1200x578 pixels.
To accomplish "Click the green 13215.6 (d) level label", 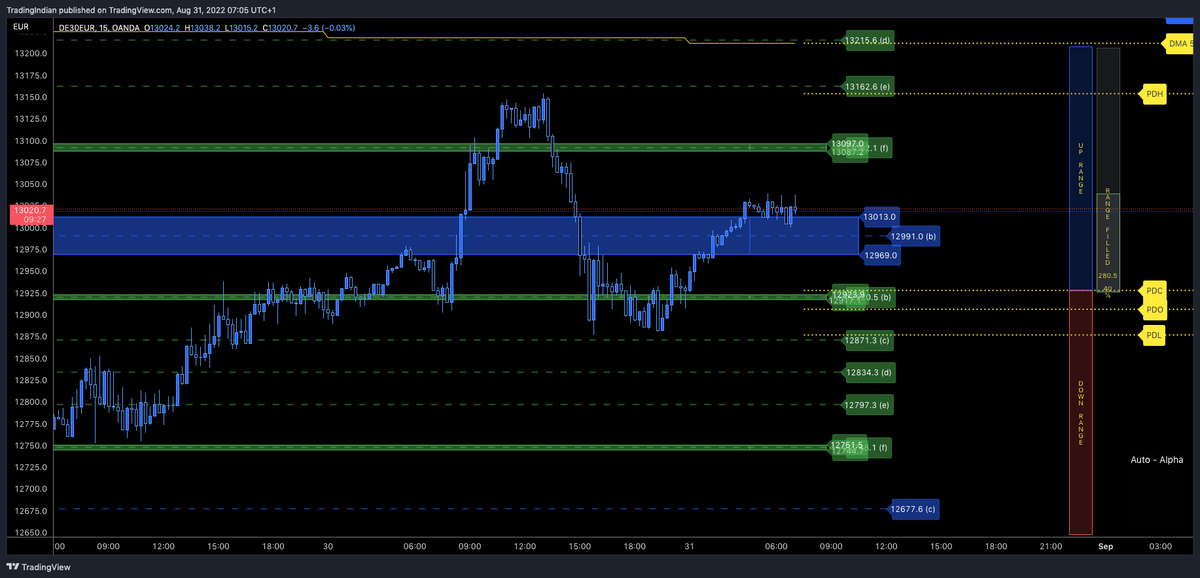I will click(x=869, y=41).
